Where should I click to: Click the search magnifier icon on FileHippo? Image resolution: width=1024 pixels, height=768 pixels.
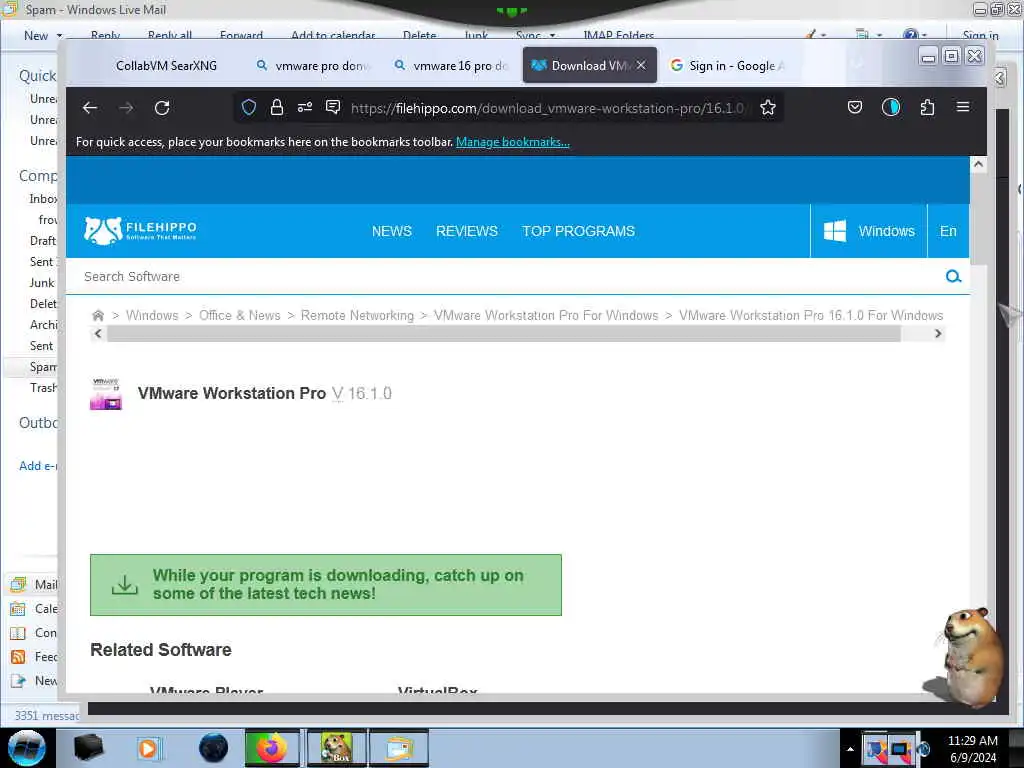click(x=953, y=277)
